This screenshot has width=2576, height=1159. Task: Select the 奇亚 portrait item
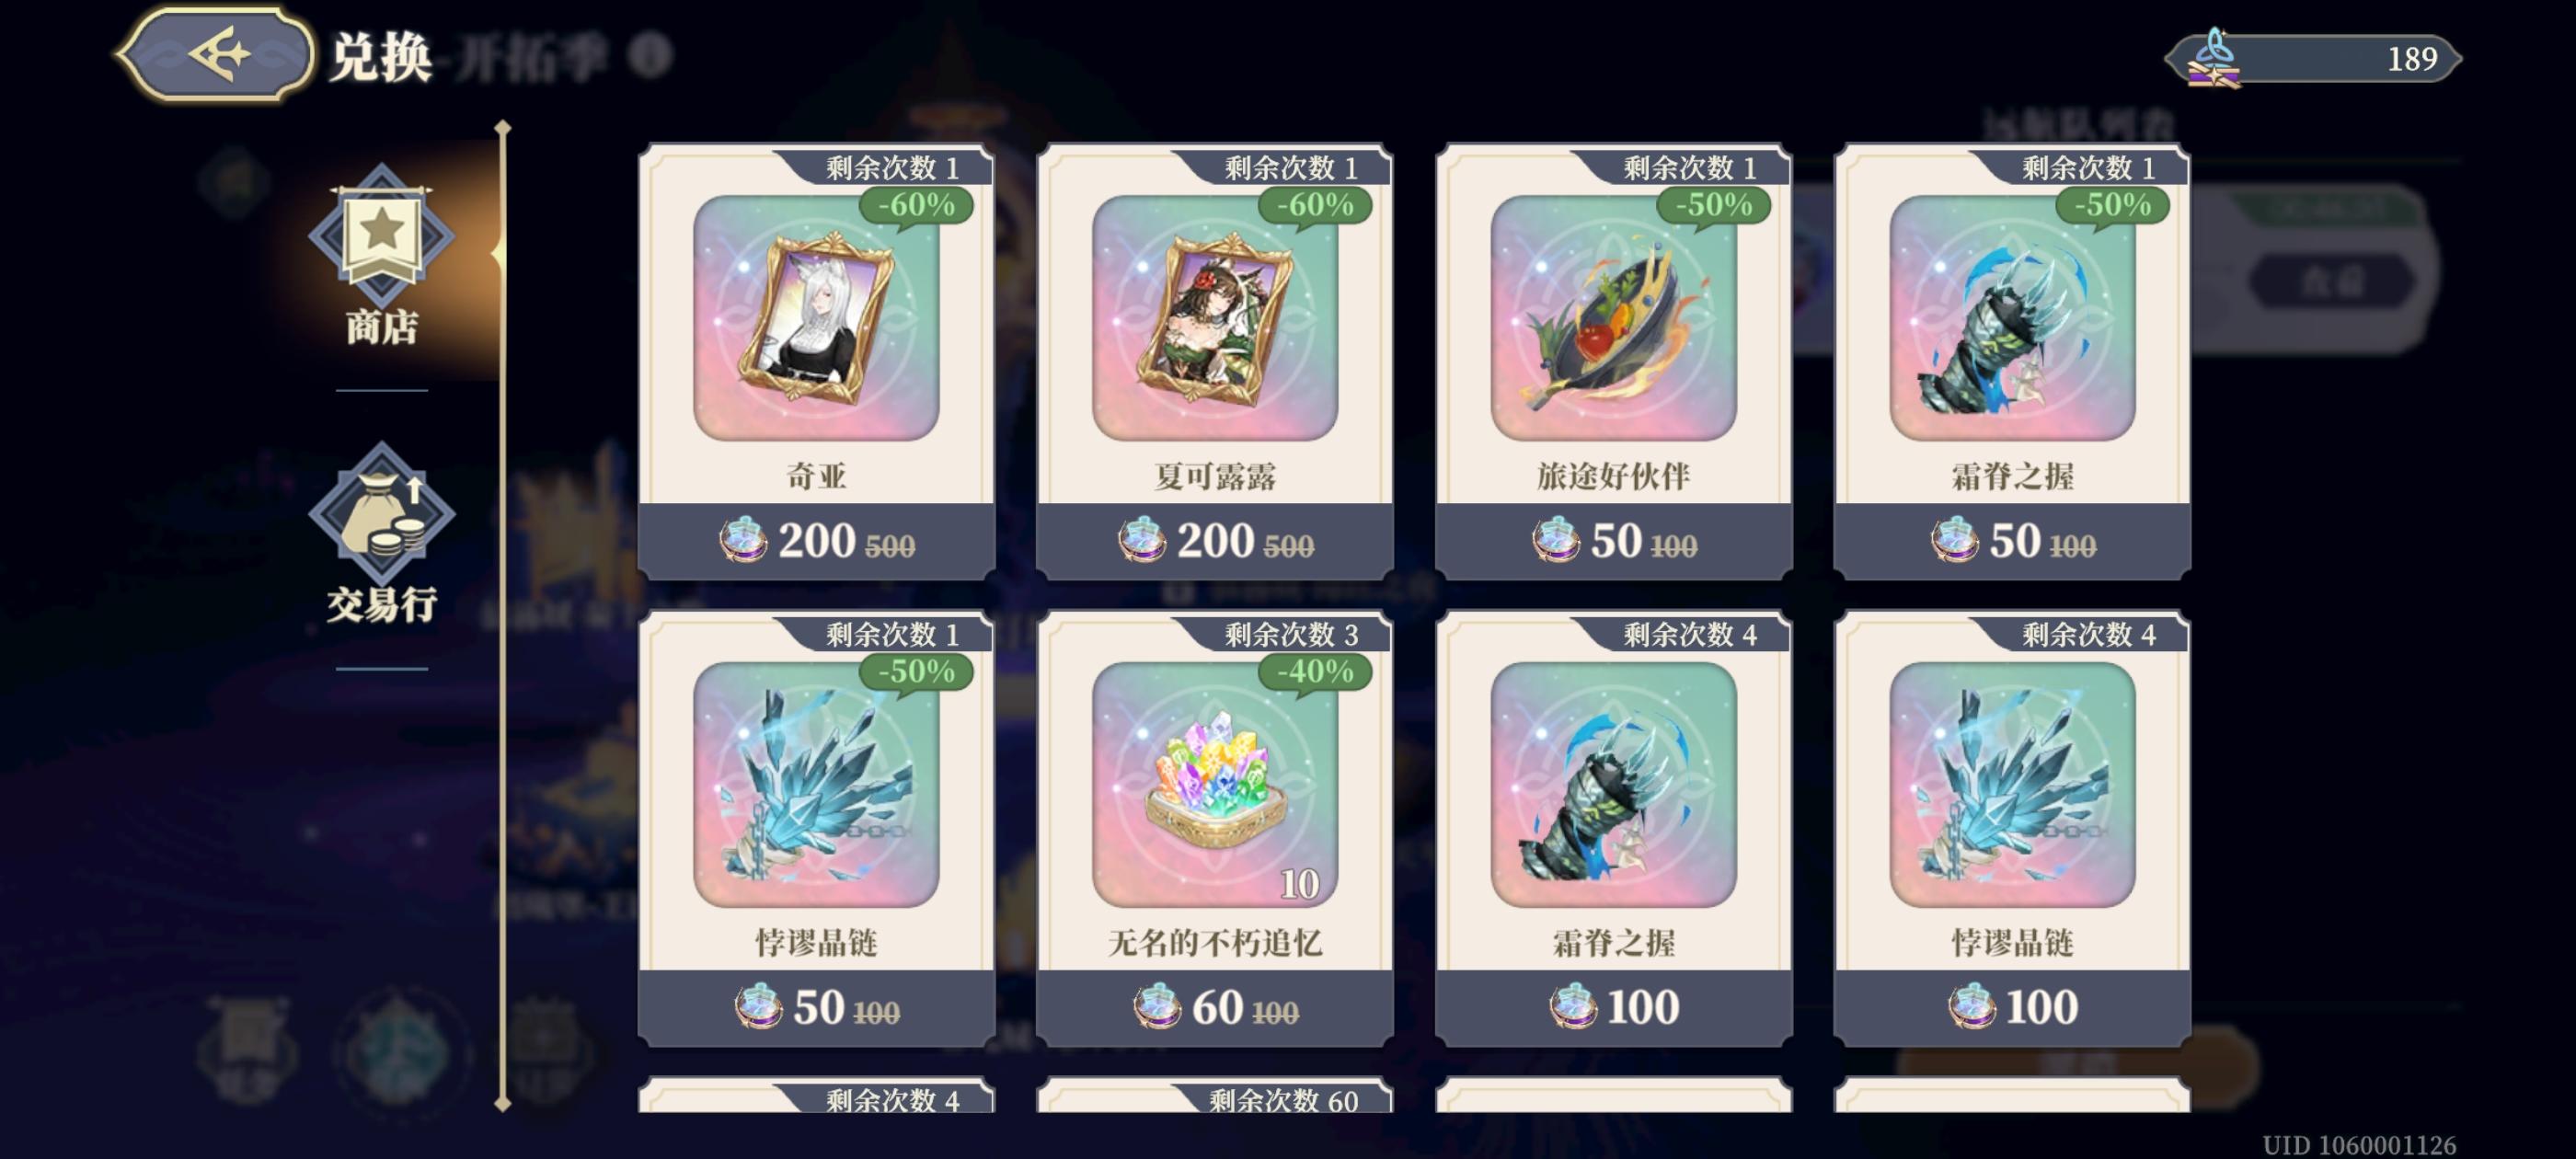[816, 318]
